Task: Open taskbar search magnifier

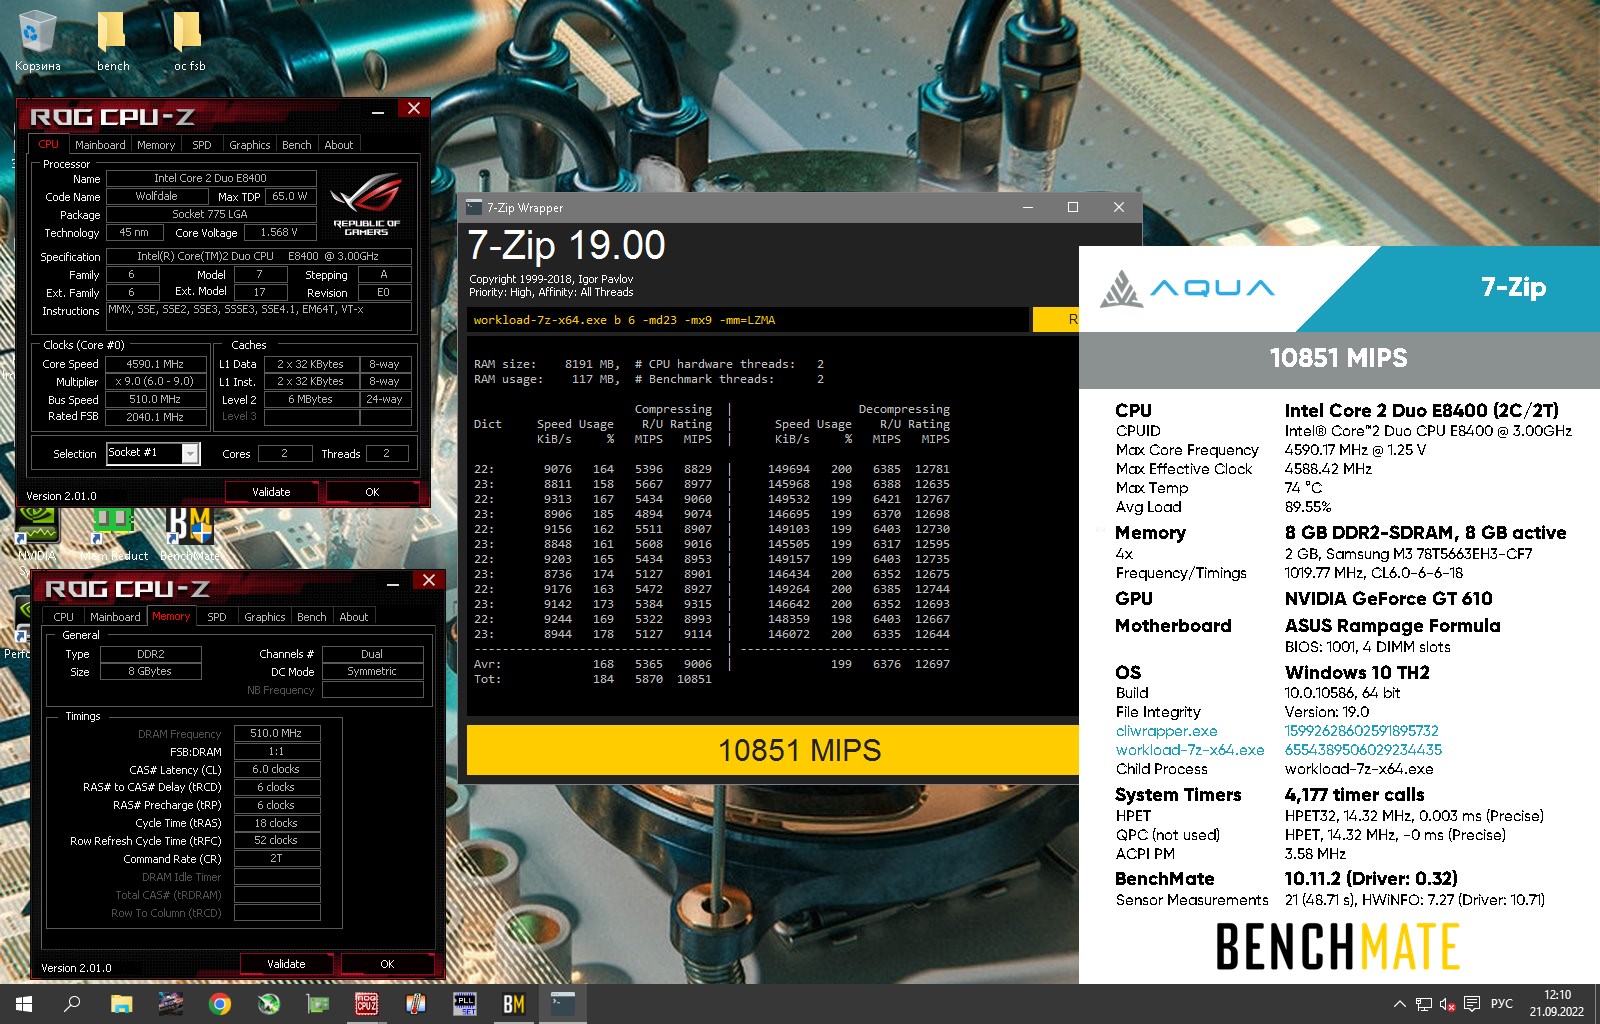Action: click(x=72, y=1004)
